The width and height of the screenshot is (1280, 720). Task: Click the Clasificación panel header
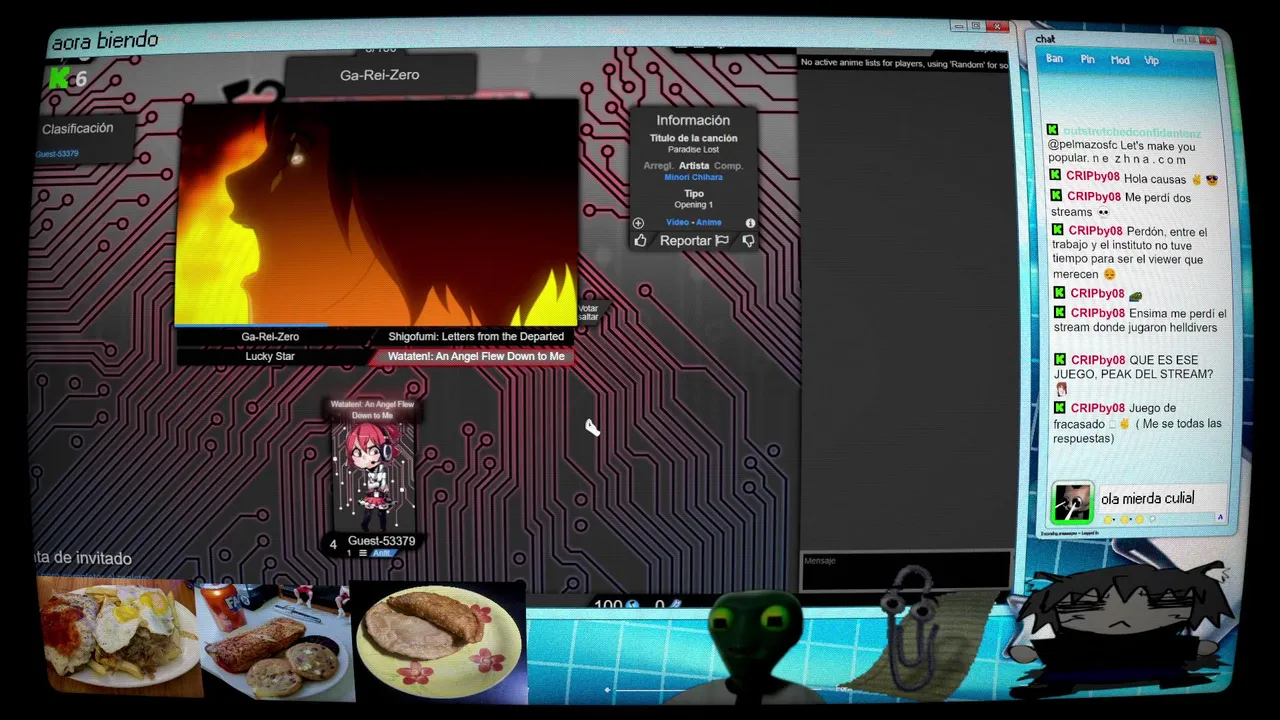(x=78, y=129)
